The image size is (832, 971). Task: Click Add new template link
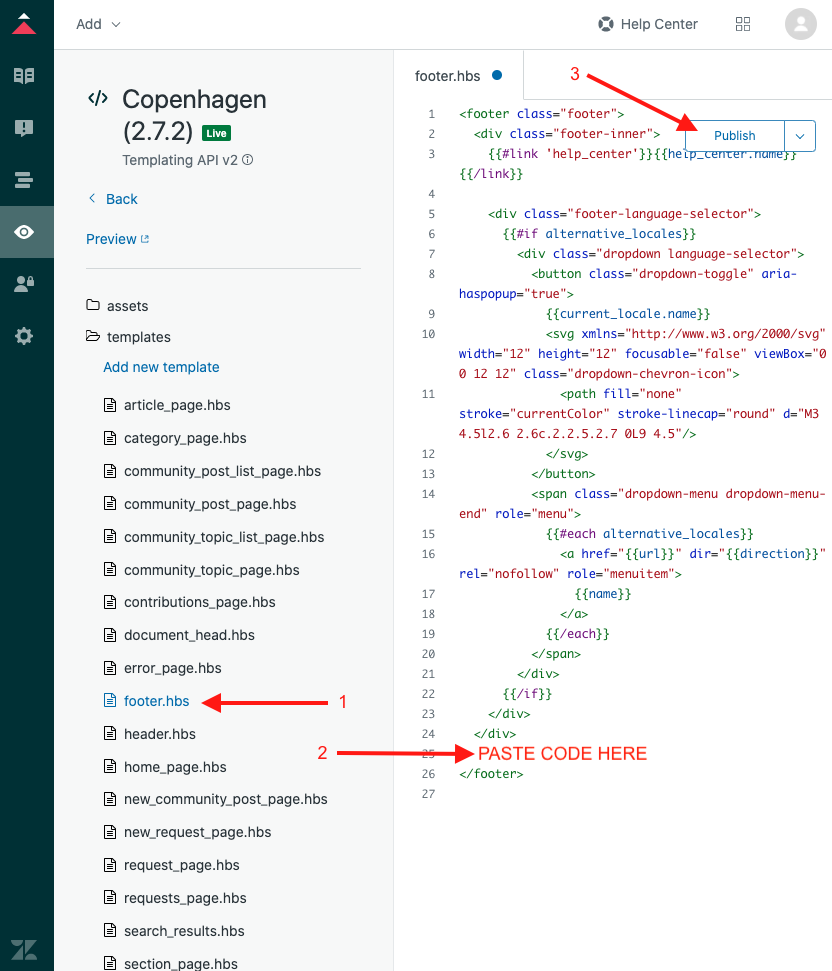coord(161,367)
